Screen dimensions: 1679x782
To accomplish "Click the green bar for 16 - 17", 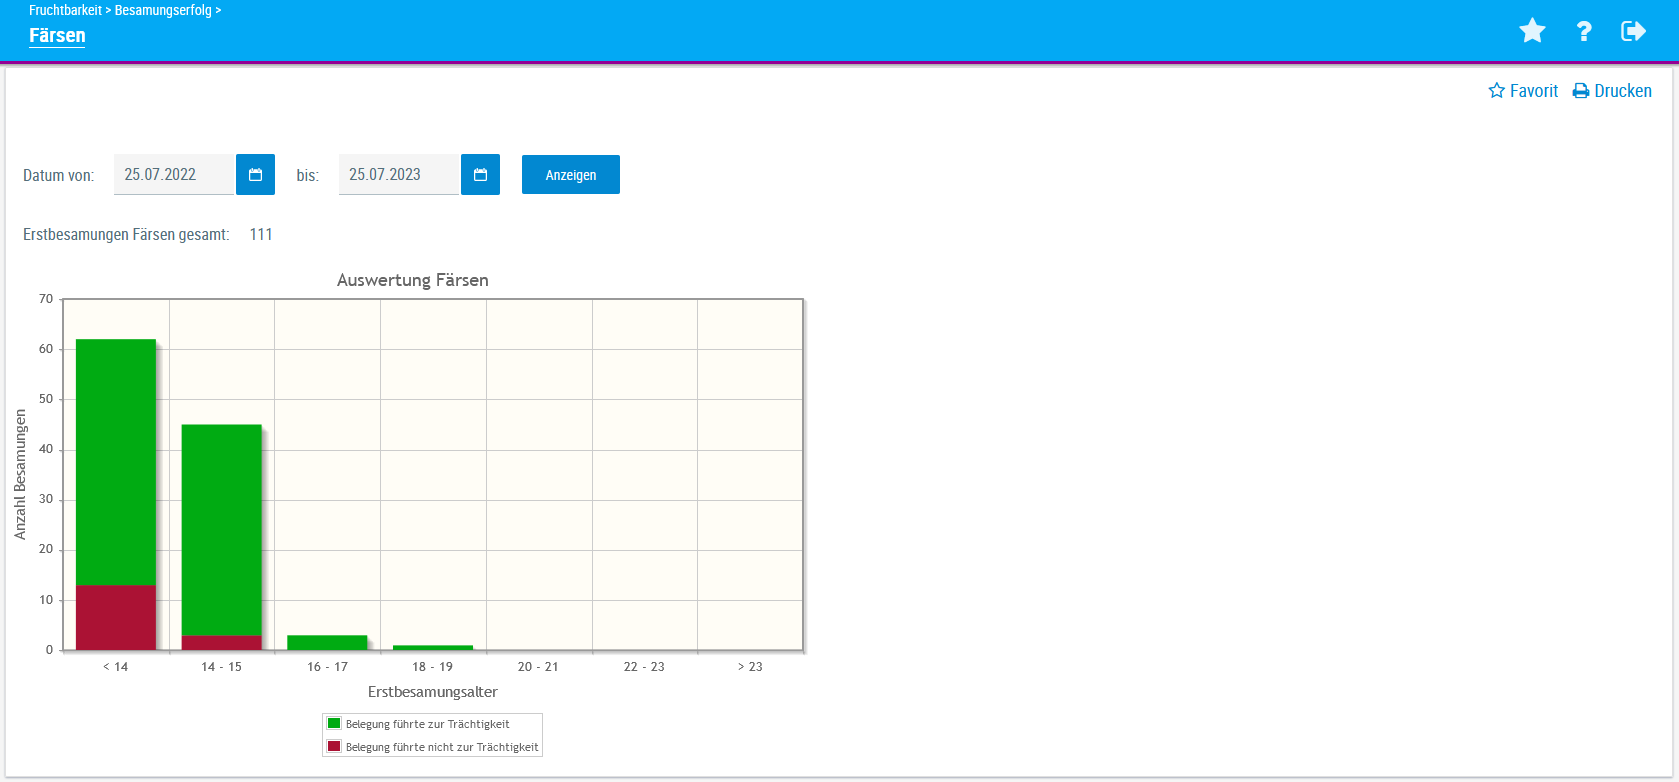I will tap(327, 642).
